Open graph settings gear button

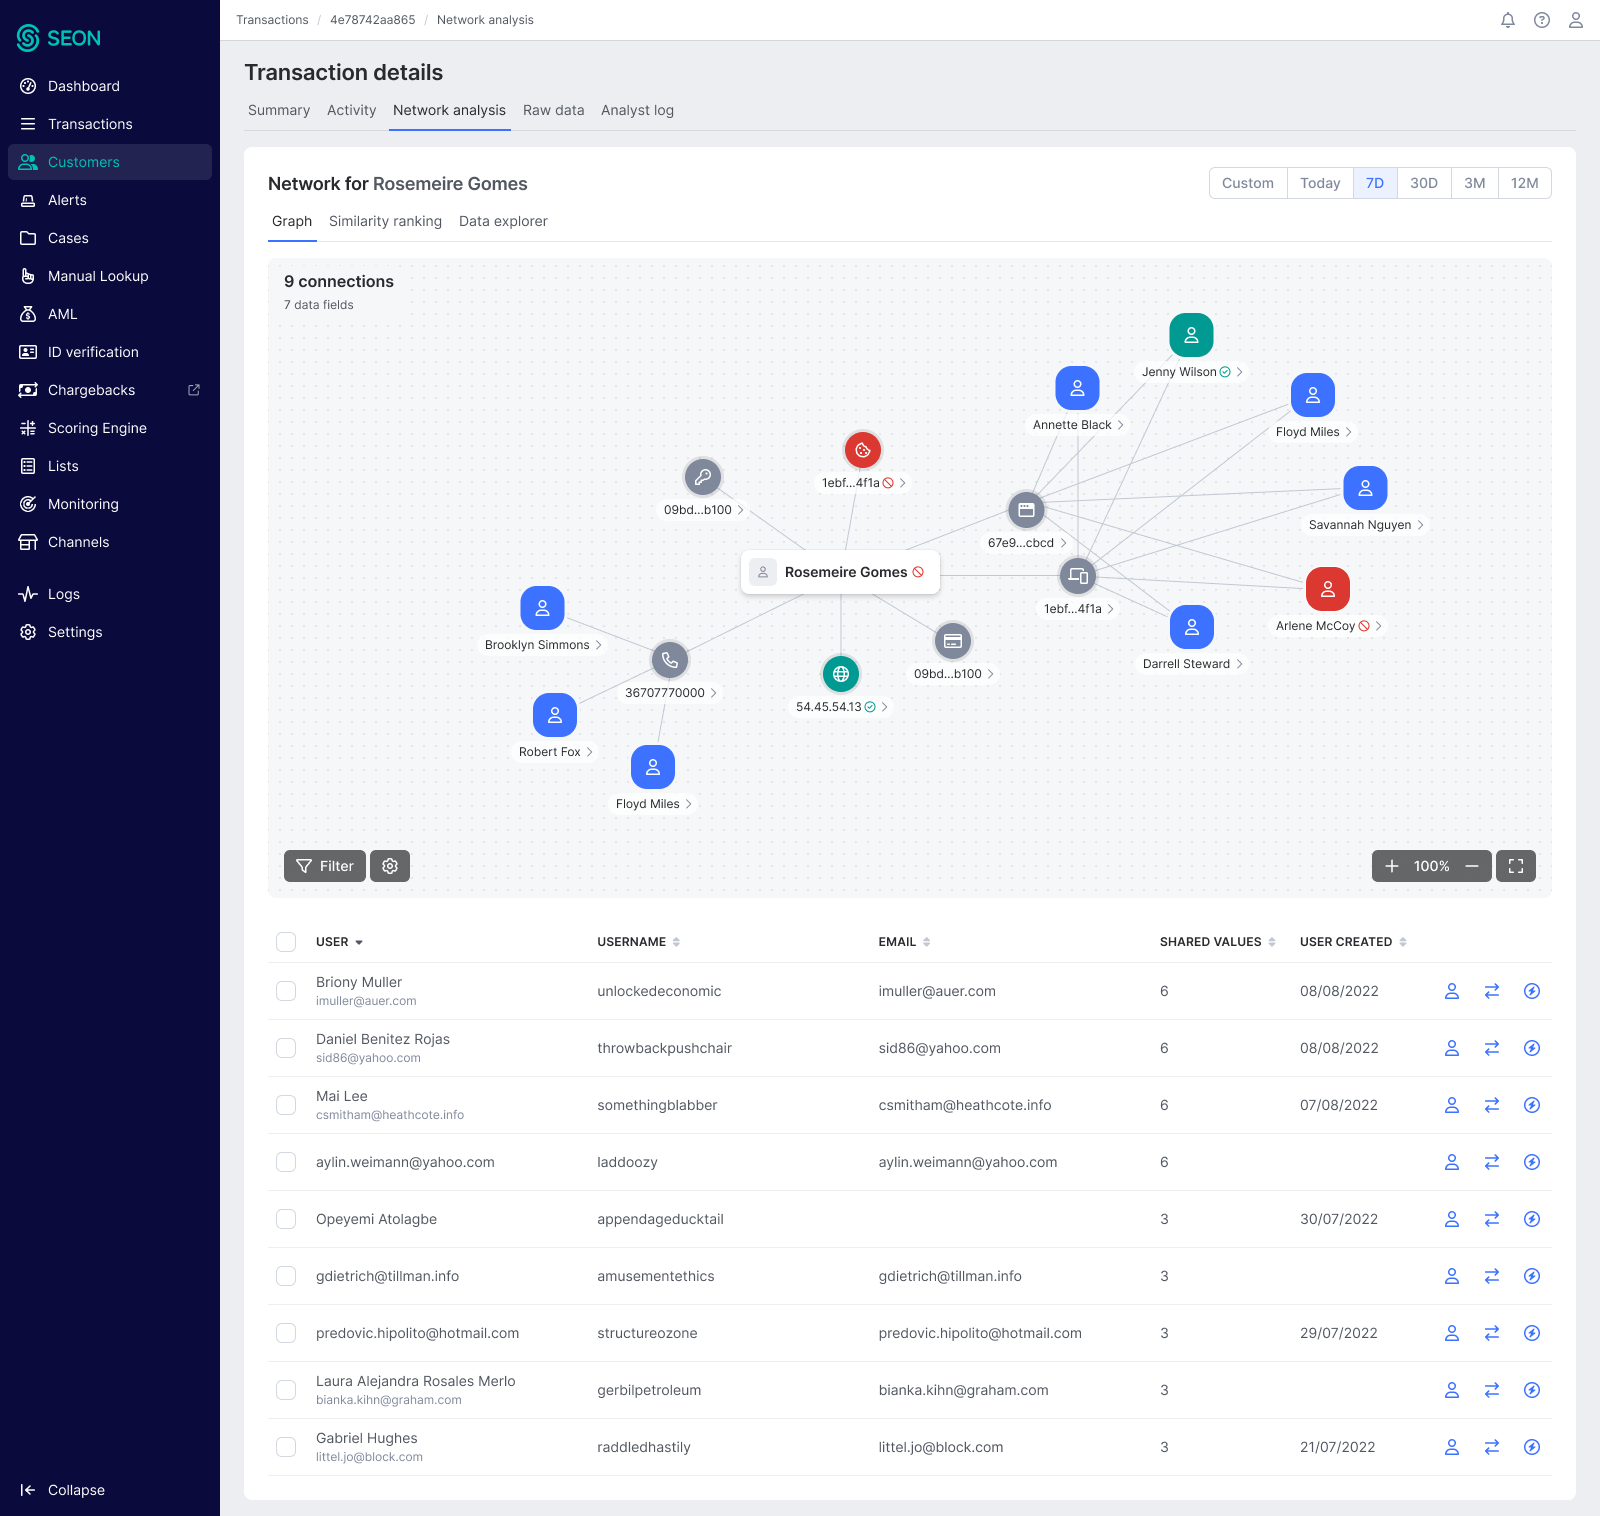coord(390,866)
